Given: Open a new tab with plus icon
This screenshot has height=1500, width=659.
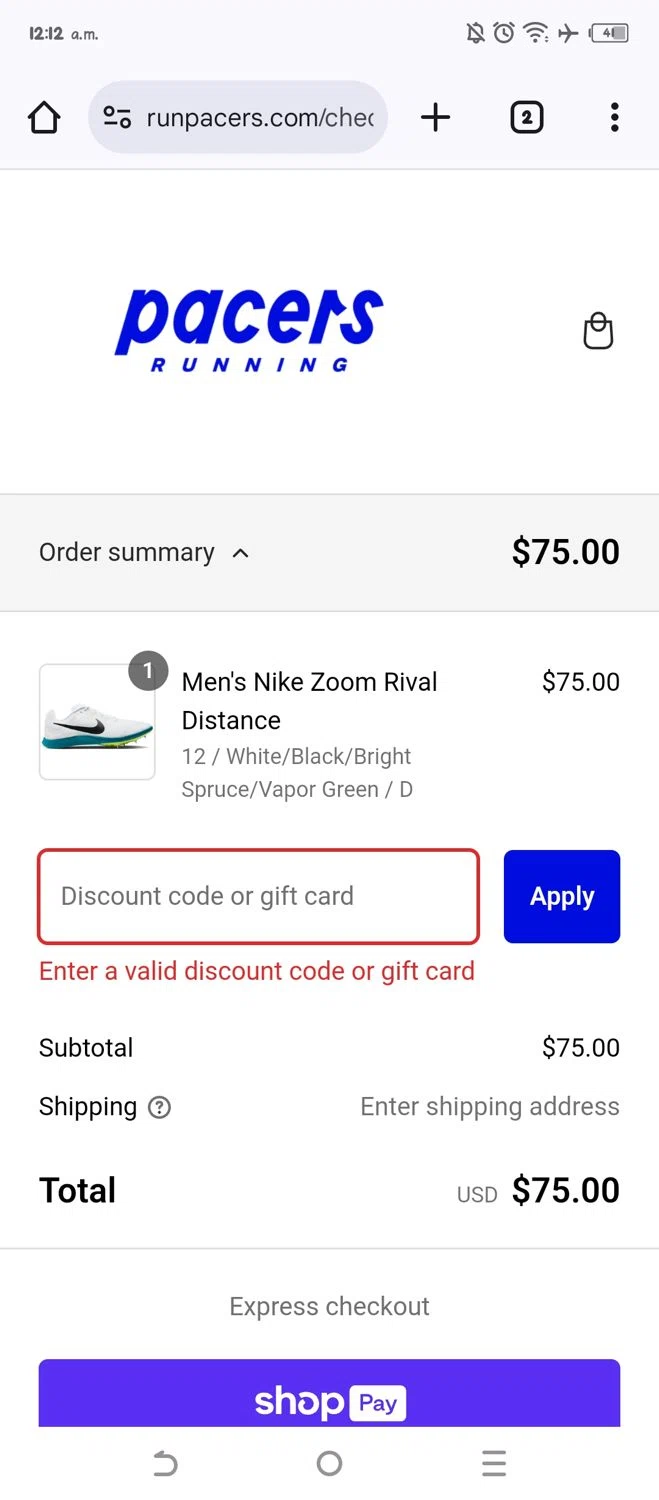Looking at the screenshot, I should [x=435, y=118].
